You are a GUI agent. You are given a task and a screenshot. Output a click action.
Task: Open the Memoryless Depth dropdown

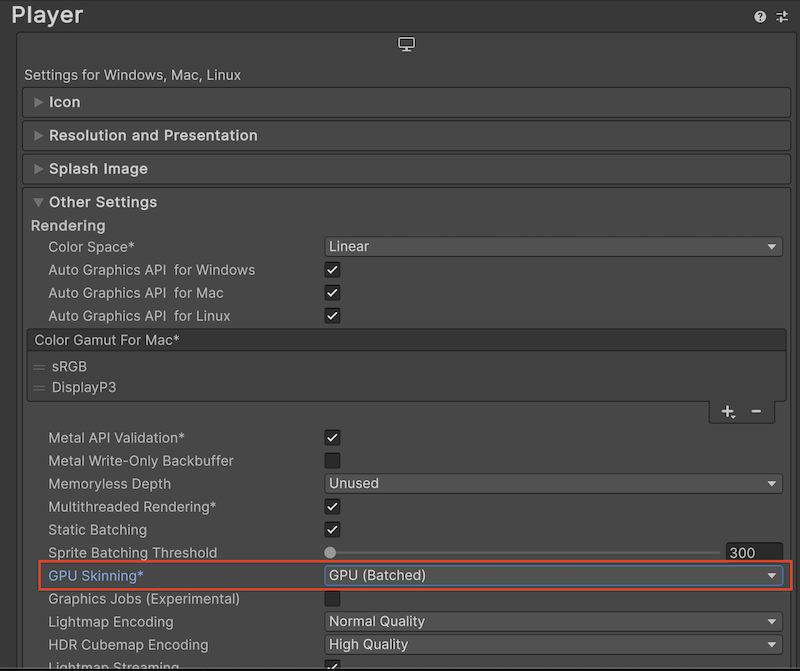554,483
